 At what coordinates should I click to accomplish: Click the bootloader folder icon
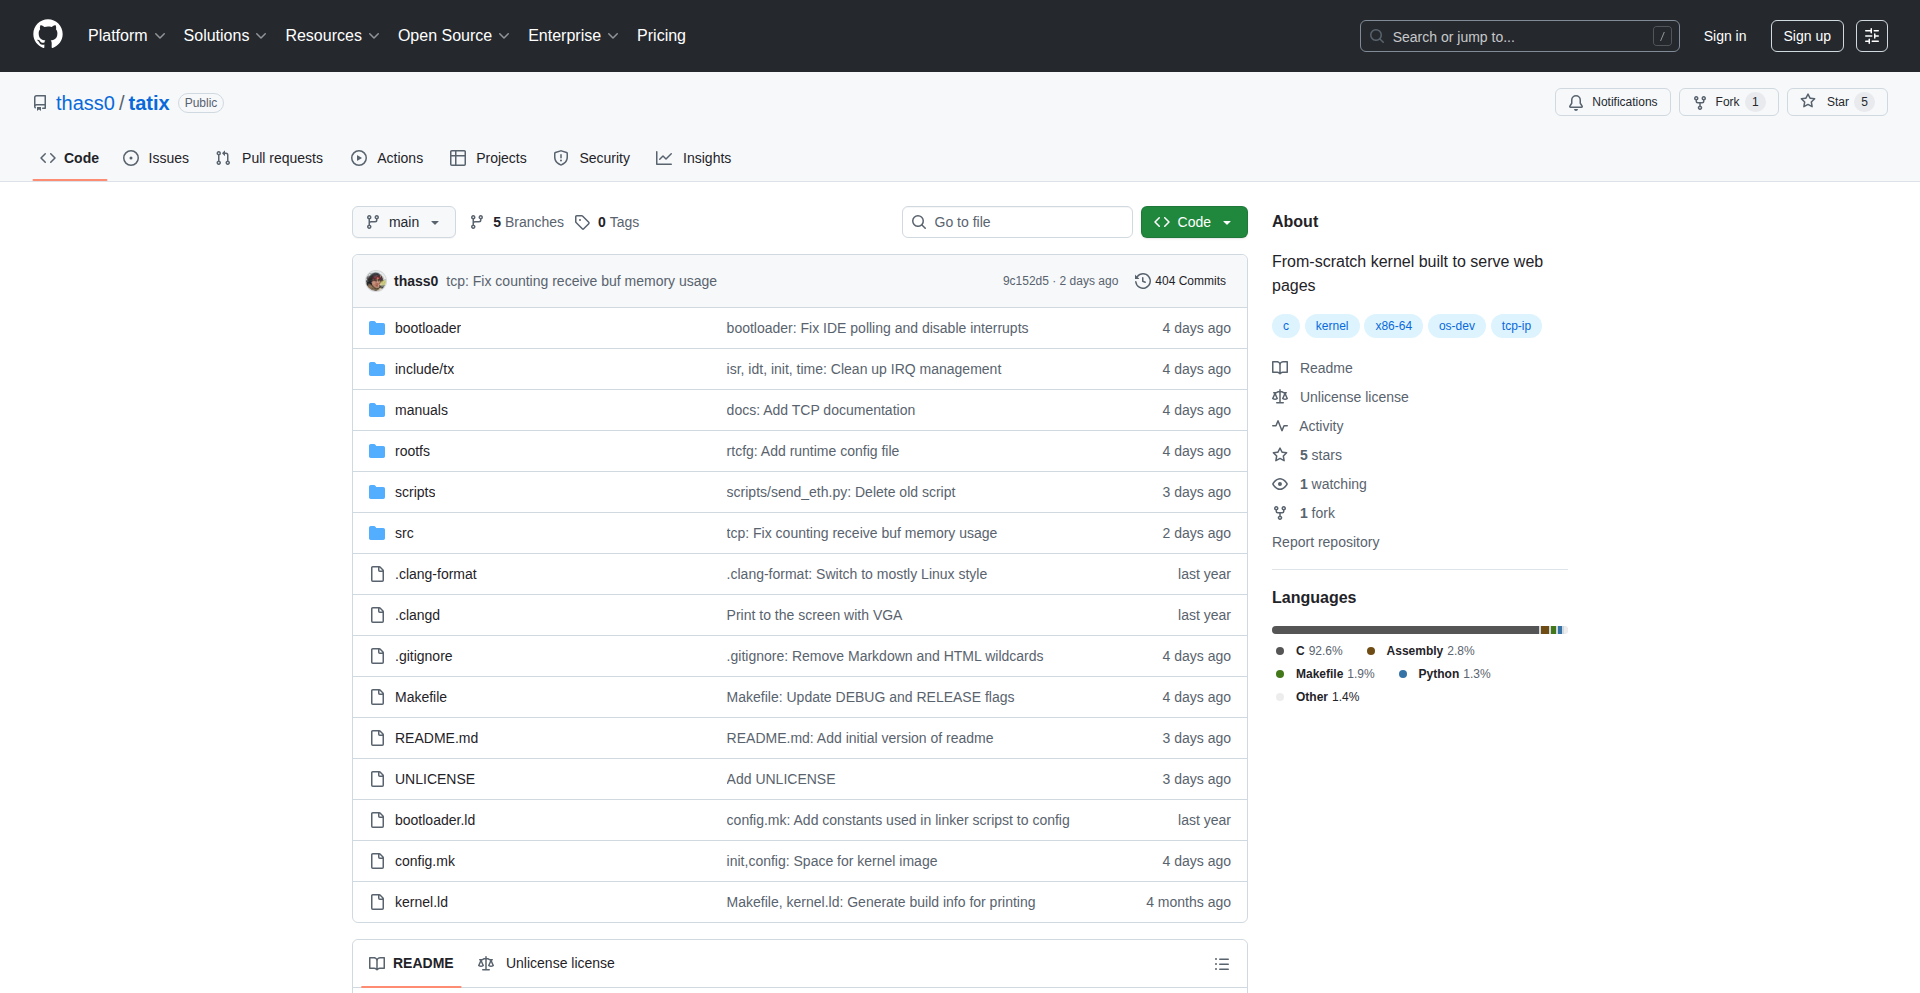377,328
